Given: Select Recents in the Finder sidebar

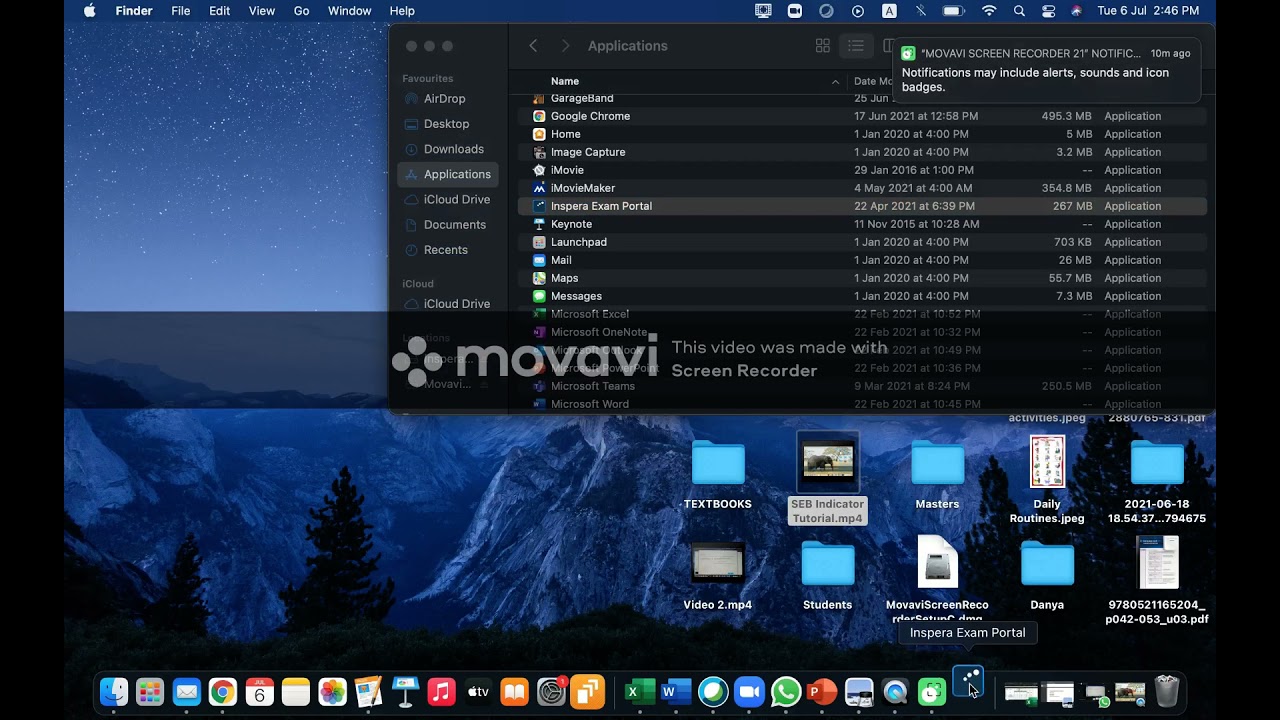Looking at the screenshot, I should (x=444, y=250).
